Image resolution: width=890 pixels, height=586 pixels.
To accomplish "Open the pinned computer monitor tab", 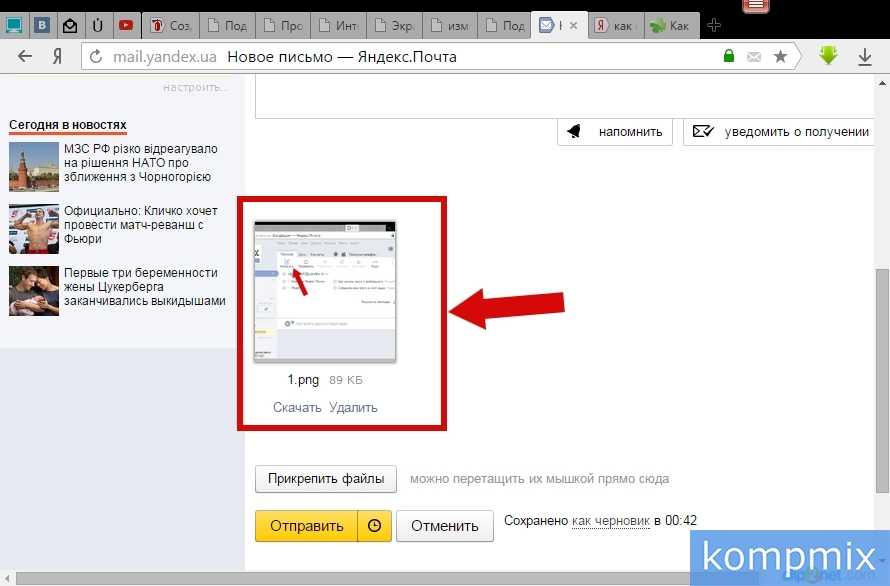I will point(14,26).
